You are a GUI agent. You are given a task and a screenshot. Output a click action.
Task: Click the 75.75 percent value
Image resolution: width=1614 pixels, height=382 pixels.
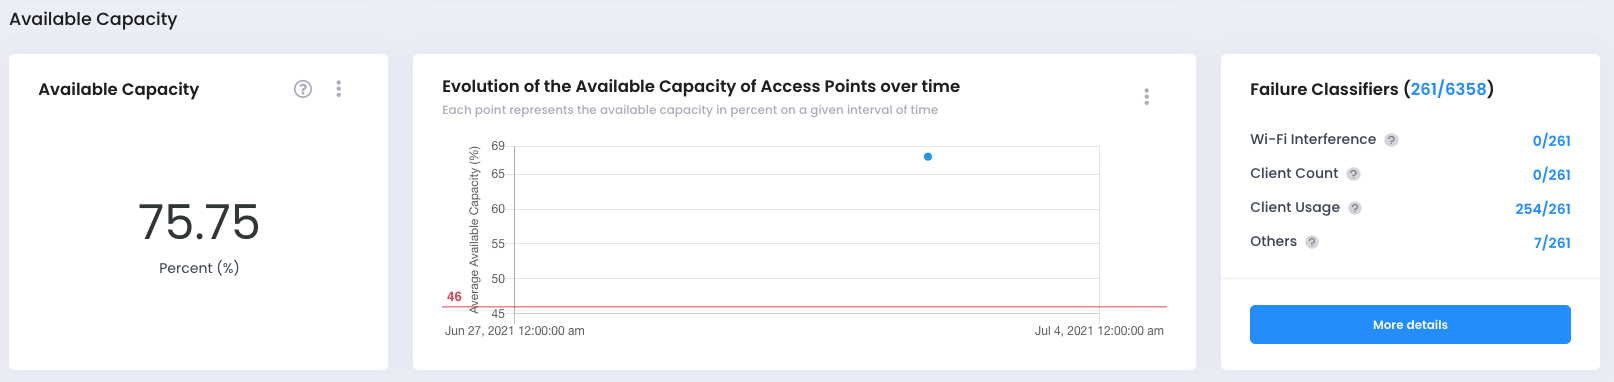(199, 222)
